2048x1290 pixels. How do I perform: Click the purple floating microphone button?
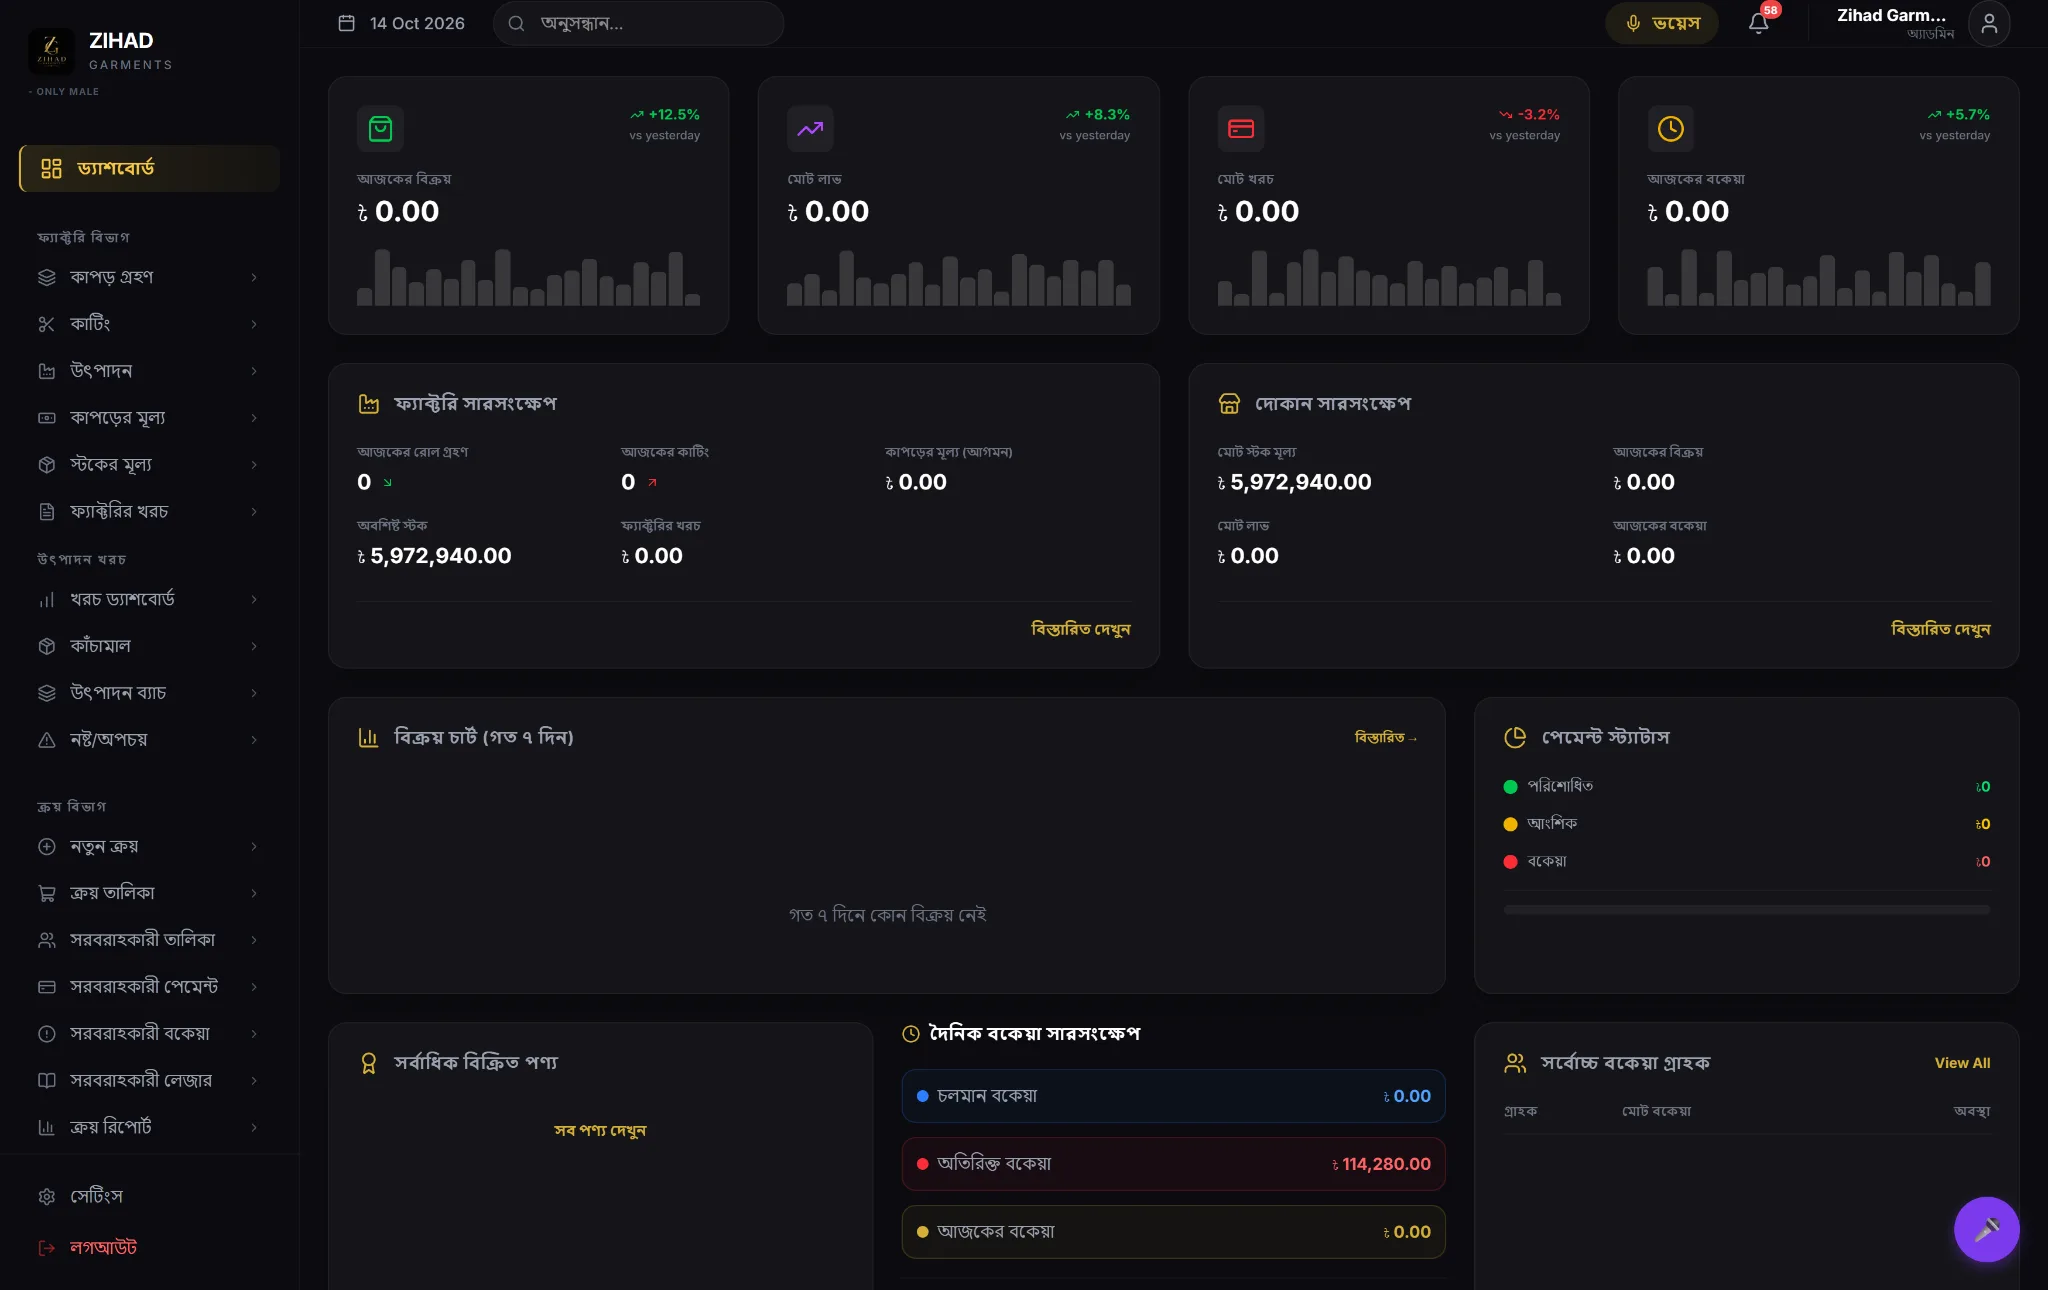(x=1986, y=1229)
